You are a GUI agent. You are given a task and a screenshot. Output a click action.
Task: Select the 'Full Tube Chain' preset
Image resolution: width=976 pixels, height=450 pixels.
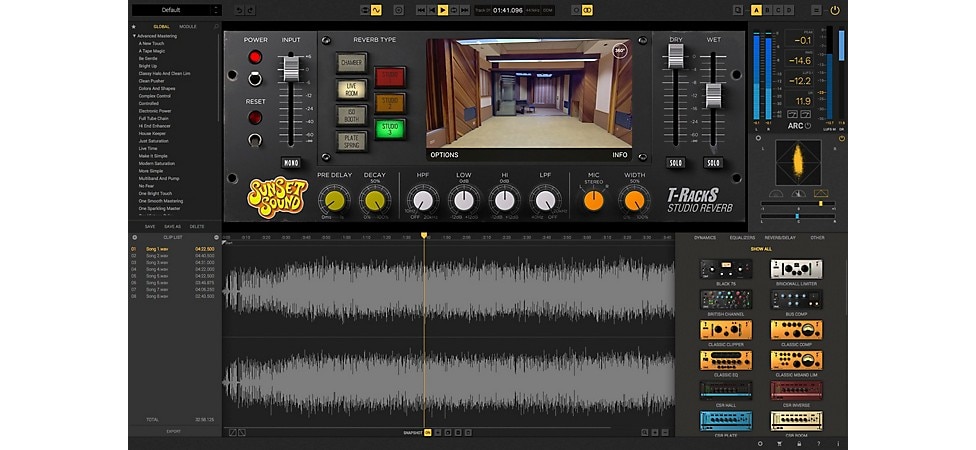[154, 118]
